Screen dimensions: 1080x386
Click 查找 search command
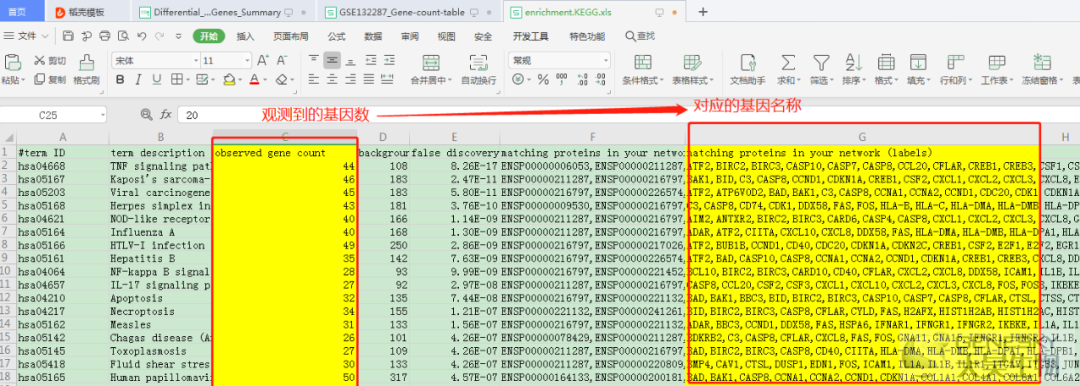pos(640,36)
